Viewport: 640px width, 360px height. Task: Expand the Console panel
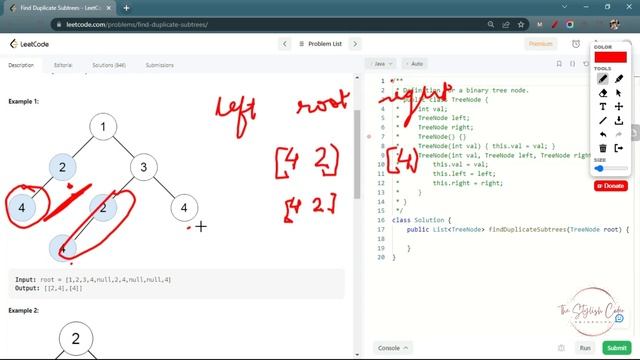coord(393,348)
